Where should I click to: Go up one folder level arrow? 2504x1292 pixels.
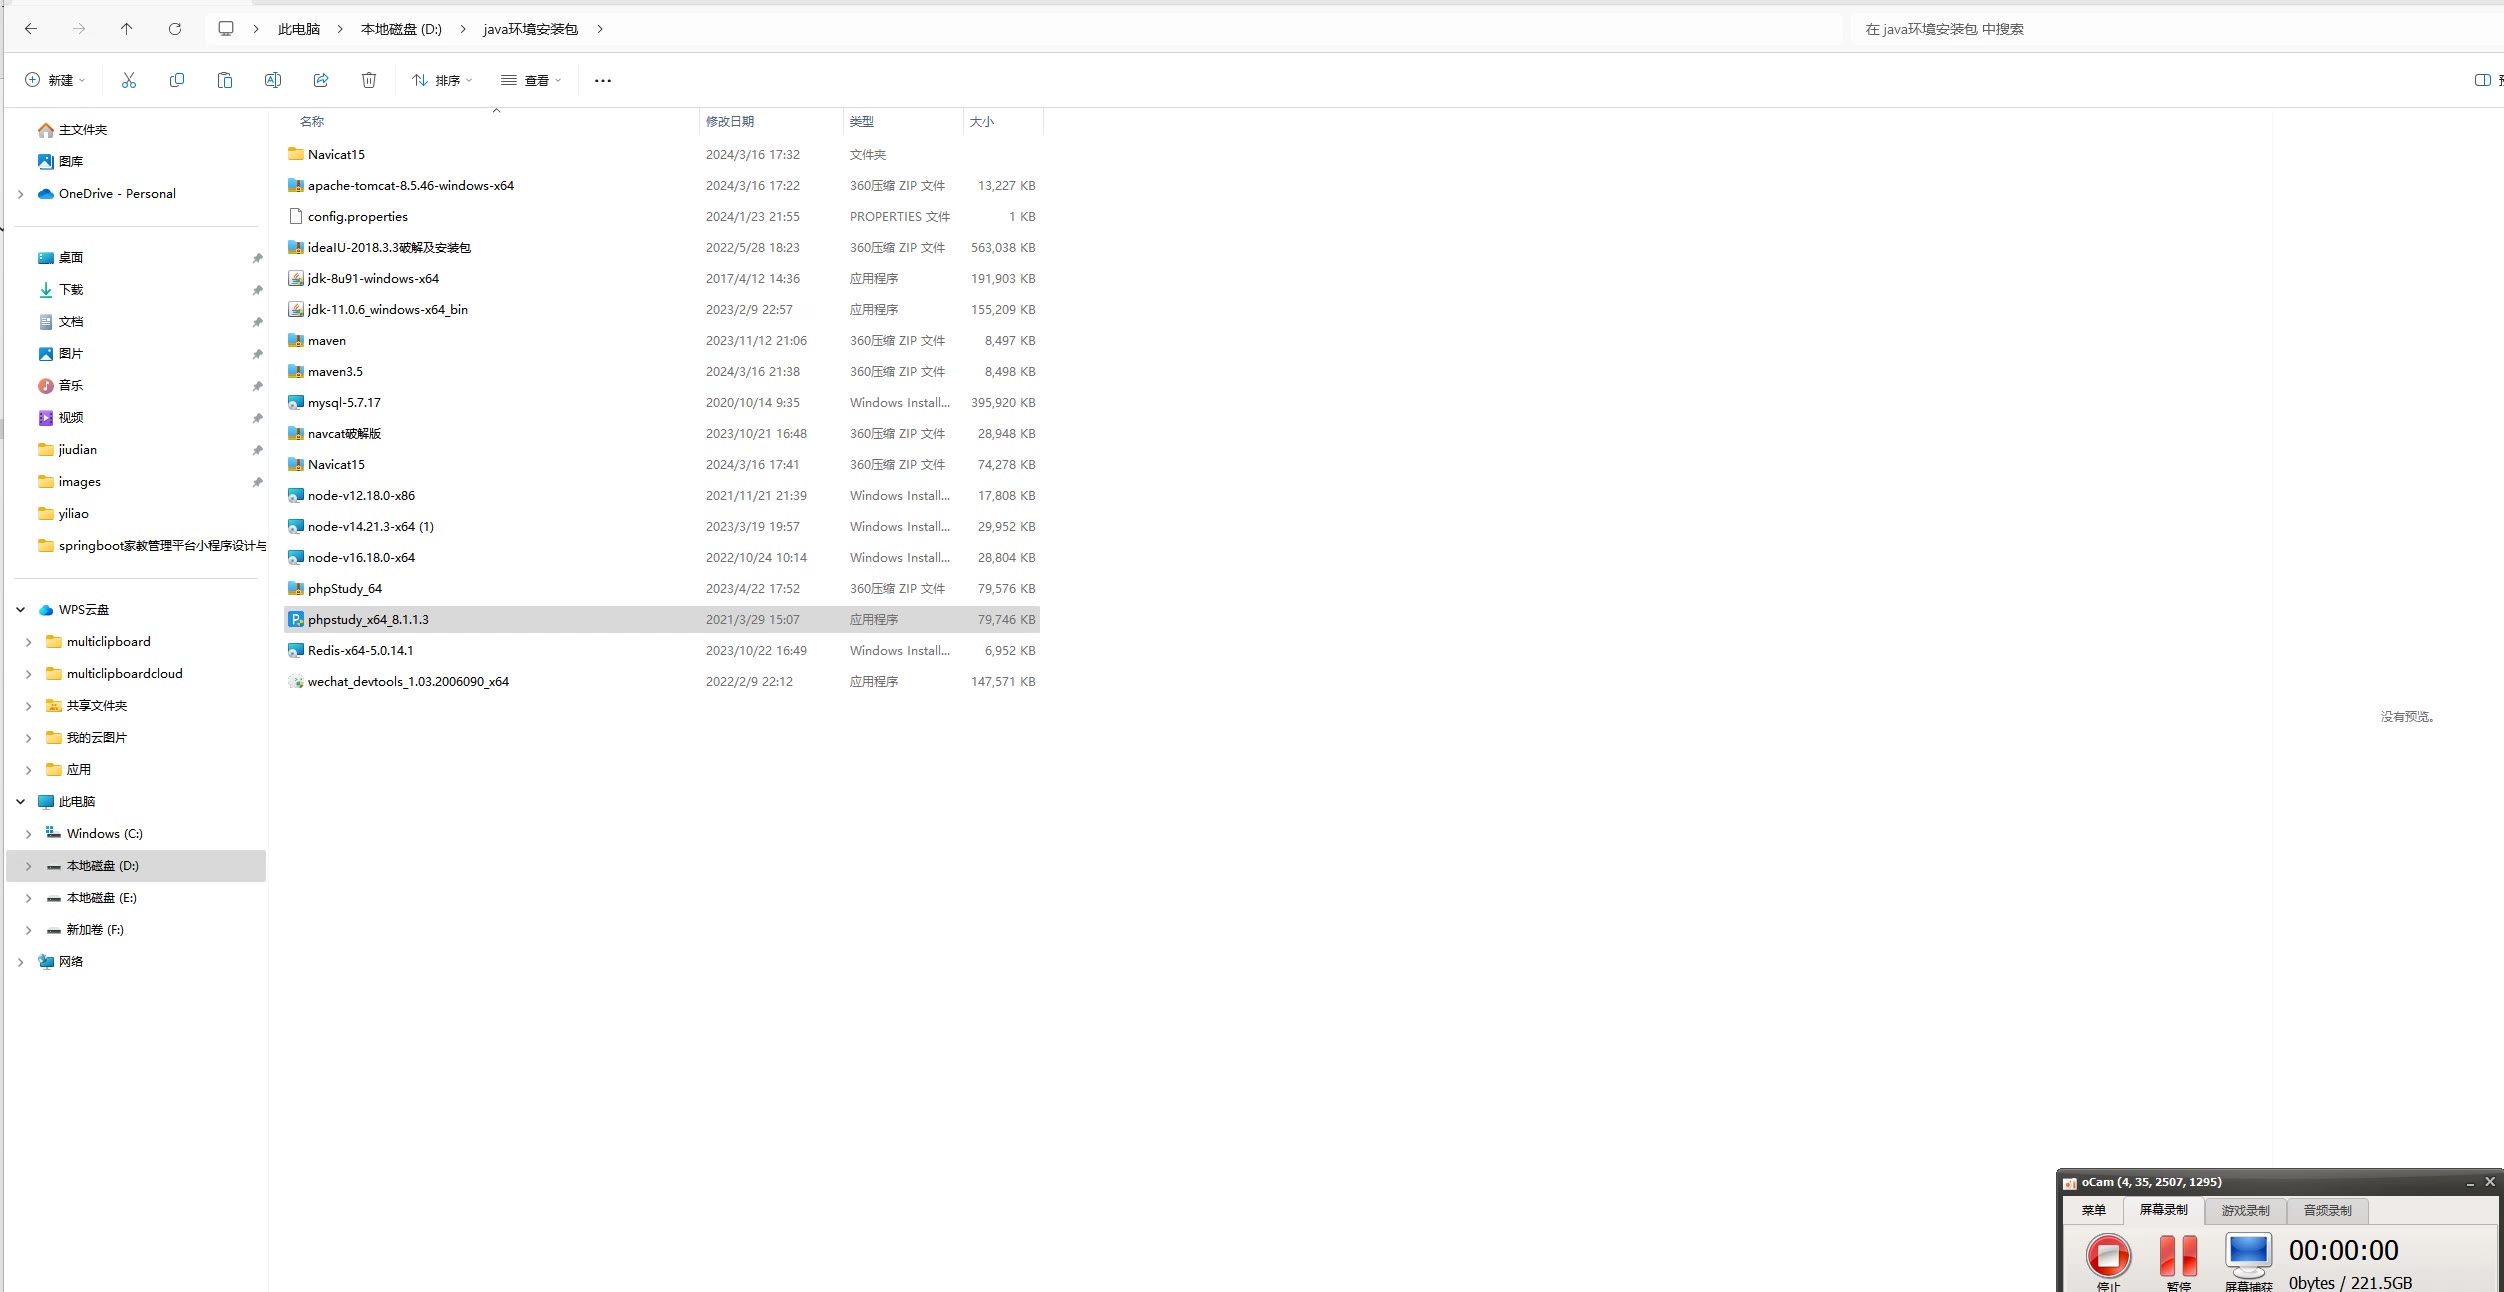[126, 29]
